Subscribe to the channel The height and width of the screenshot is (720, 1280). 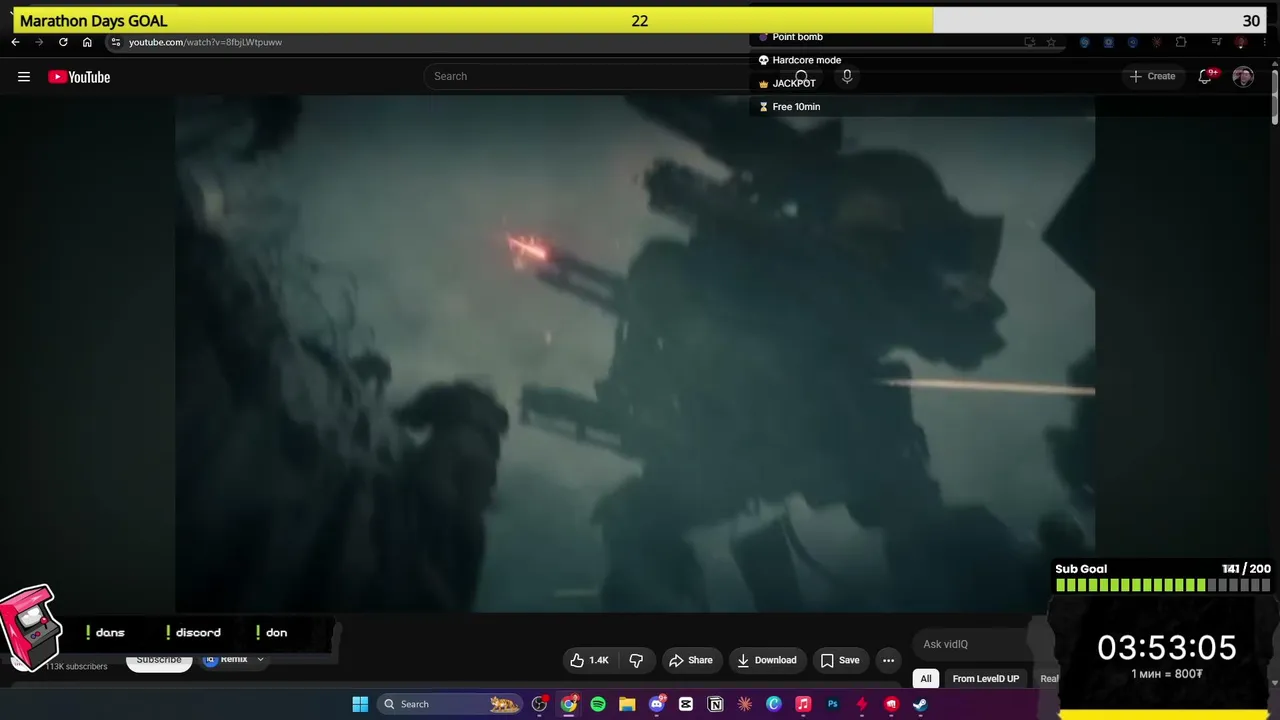coord(159,660)
